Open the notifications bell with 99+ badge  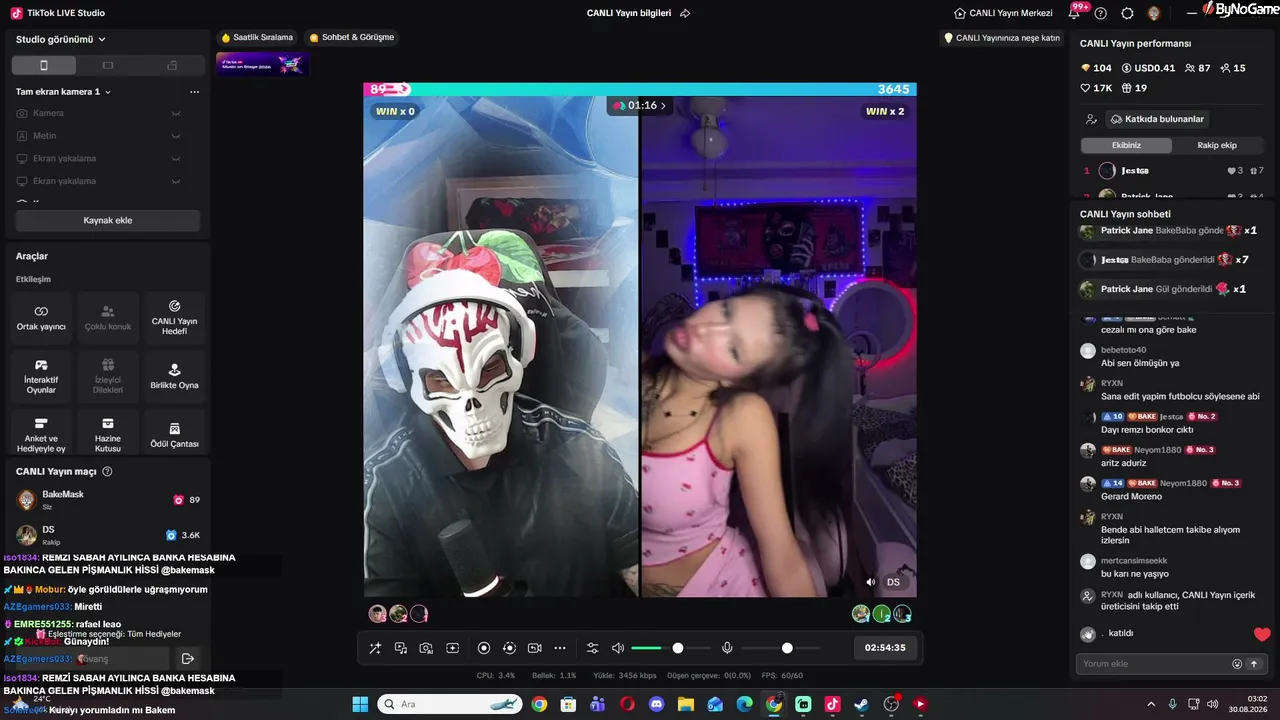[x=1076, y=12]
